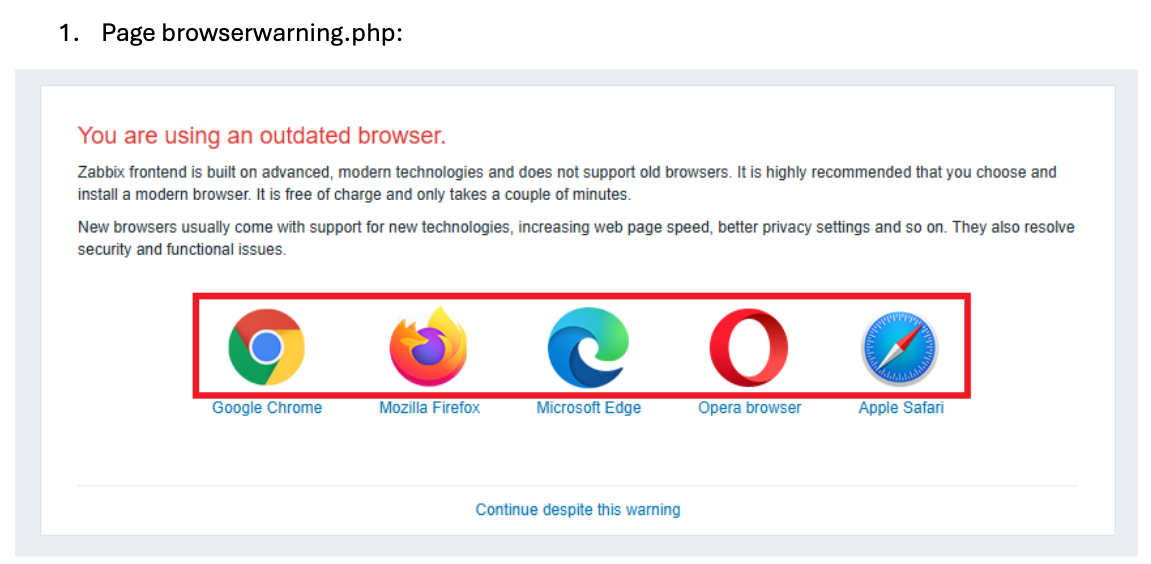Screen dimensions: 1151x564
Task: Click the Opera browser text link
Action: [x=749, y=408]
